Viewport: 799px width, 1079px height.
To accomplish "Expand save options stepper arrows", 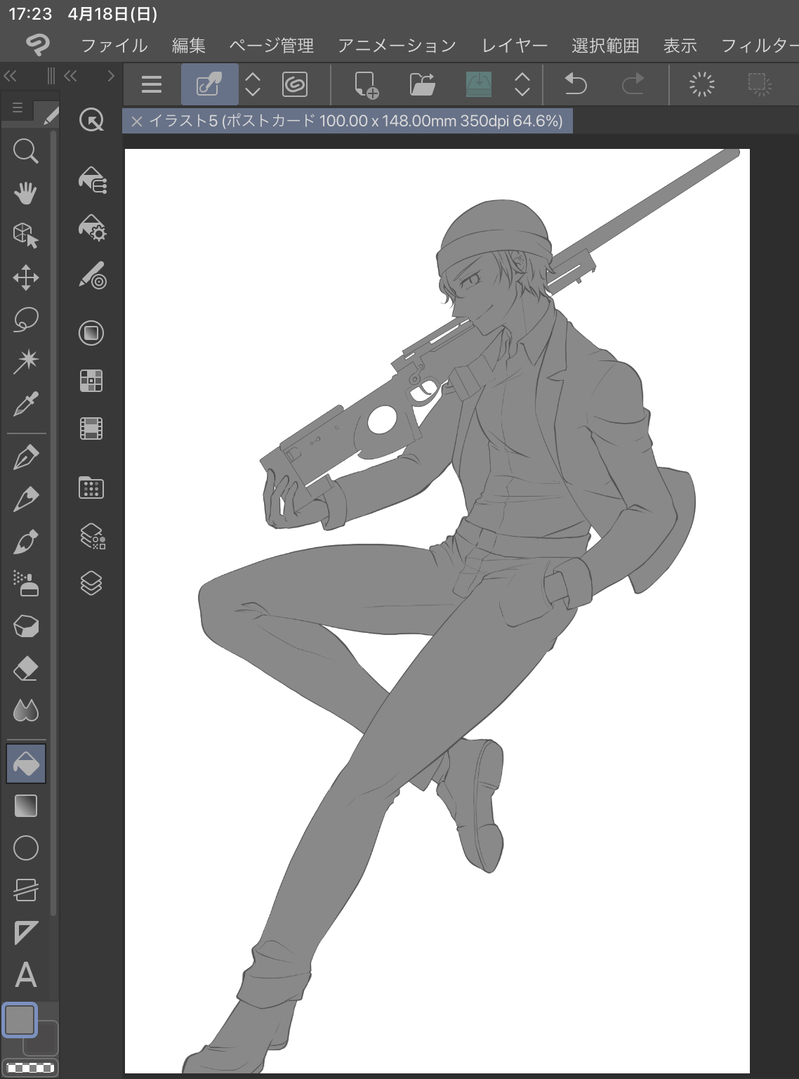I will [522, 84].
